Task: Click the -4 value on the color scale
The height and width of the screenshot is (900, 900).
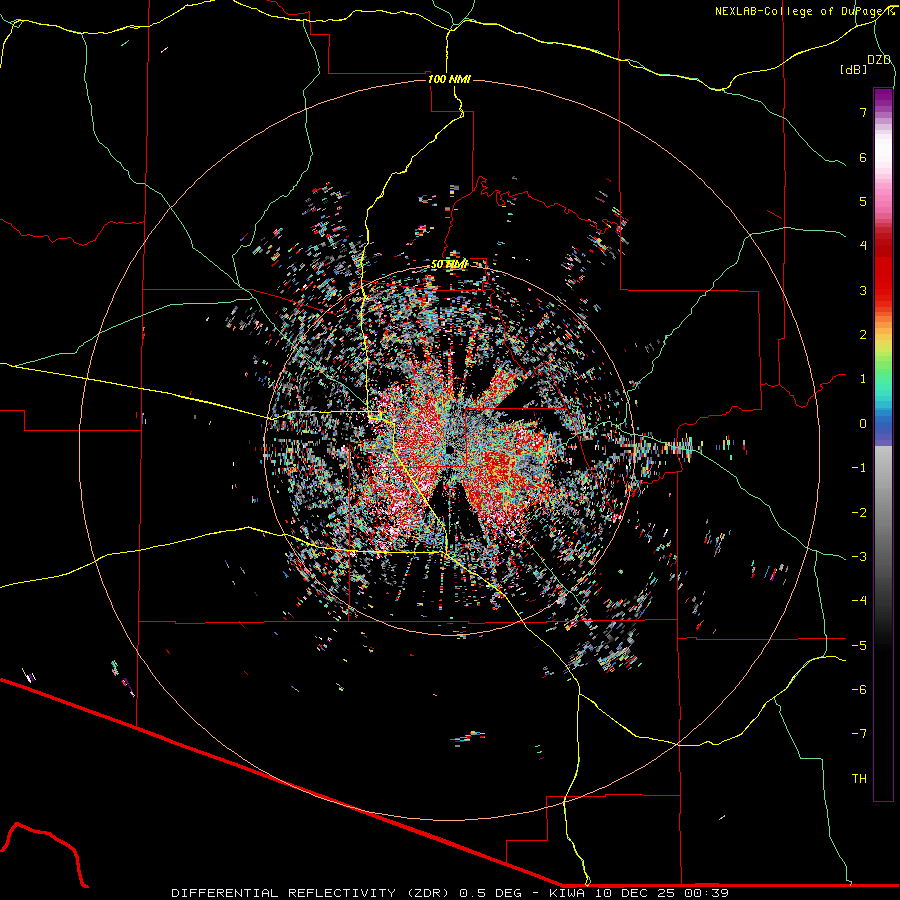Action: (859, 601)
